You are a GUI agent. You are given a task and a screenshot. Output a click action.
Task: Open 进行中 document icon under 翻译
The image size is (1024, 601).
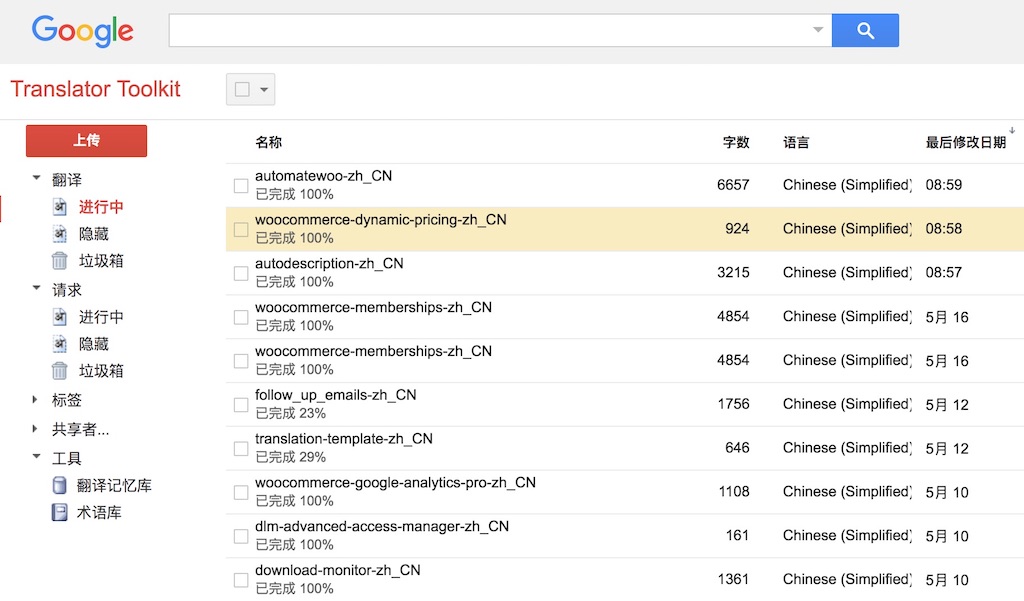60,207
